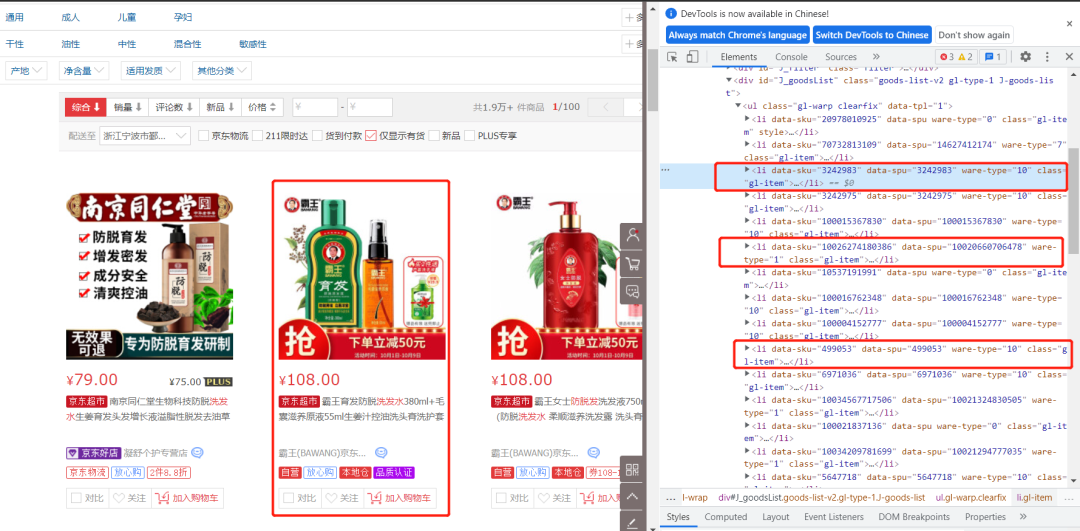Click the back-to-top arrow icon in side toolbar

point(632,495)
